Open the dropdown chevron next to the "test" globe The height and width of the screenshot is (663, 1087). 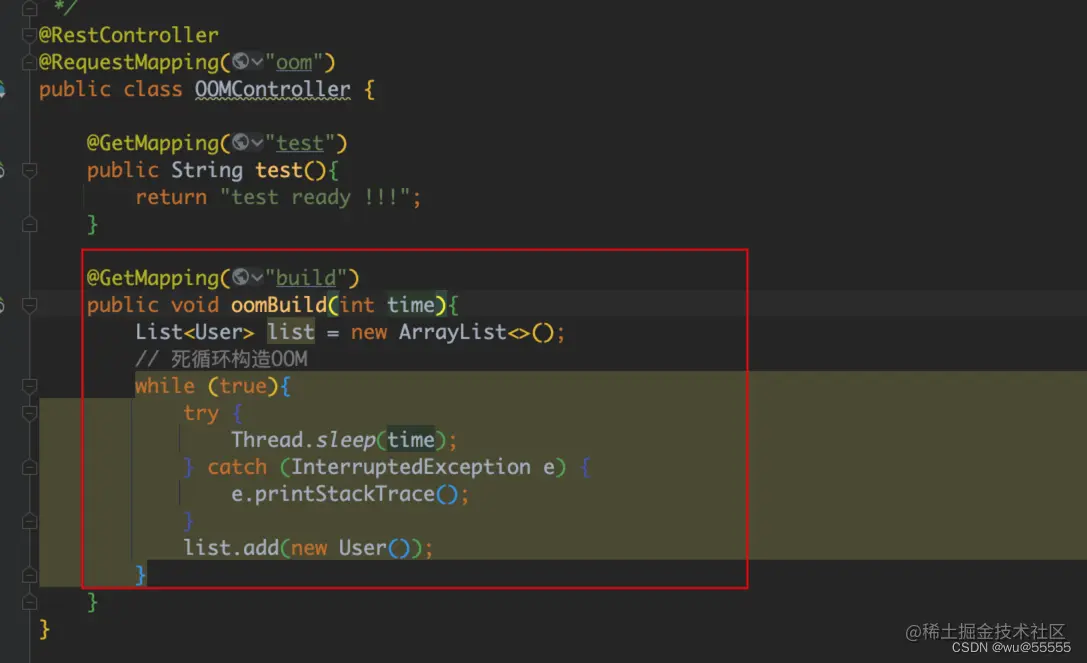[x=257, y=143]
